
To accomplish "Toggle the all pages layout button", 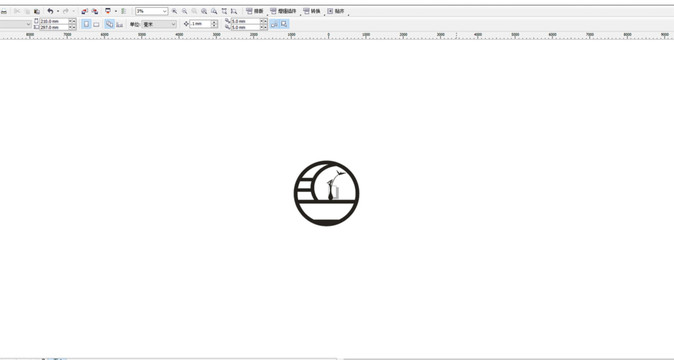I will click(x=110, y=24).
